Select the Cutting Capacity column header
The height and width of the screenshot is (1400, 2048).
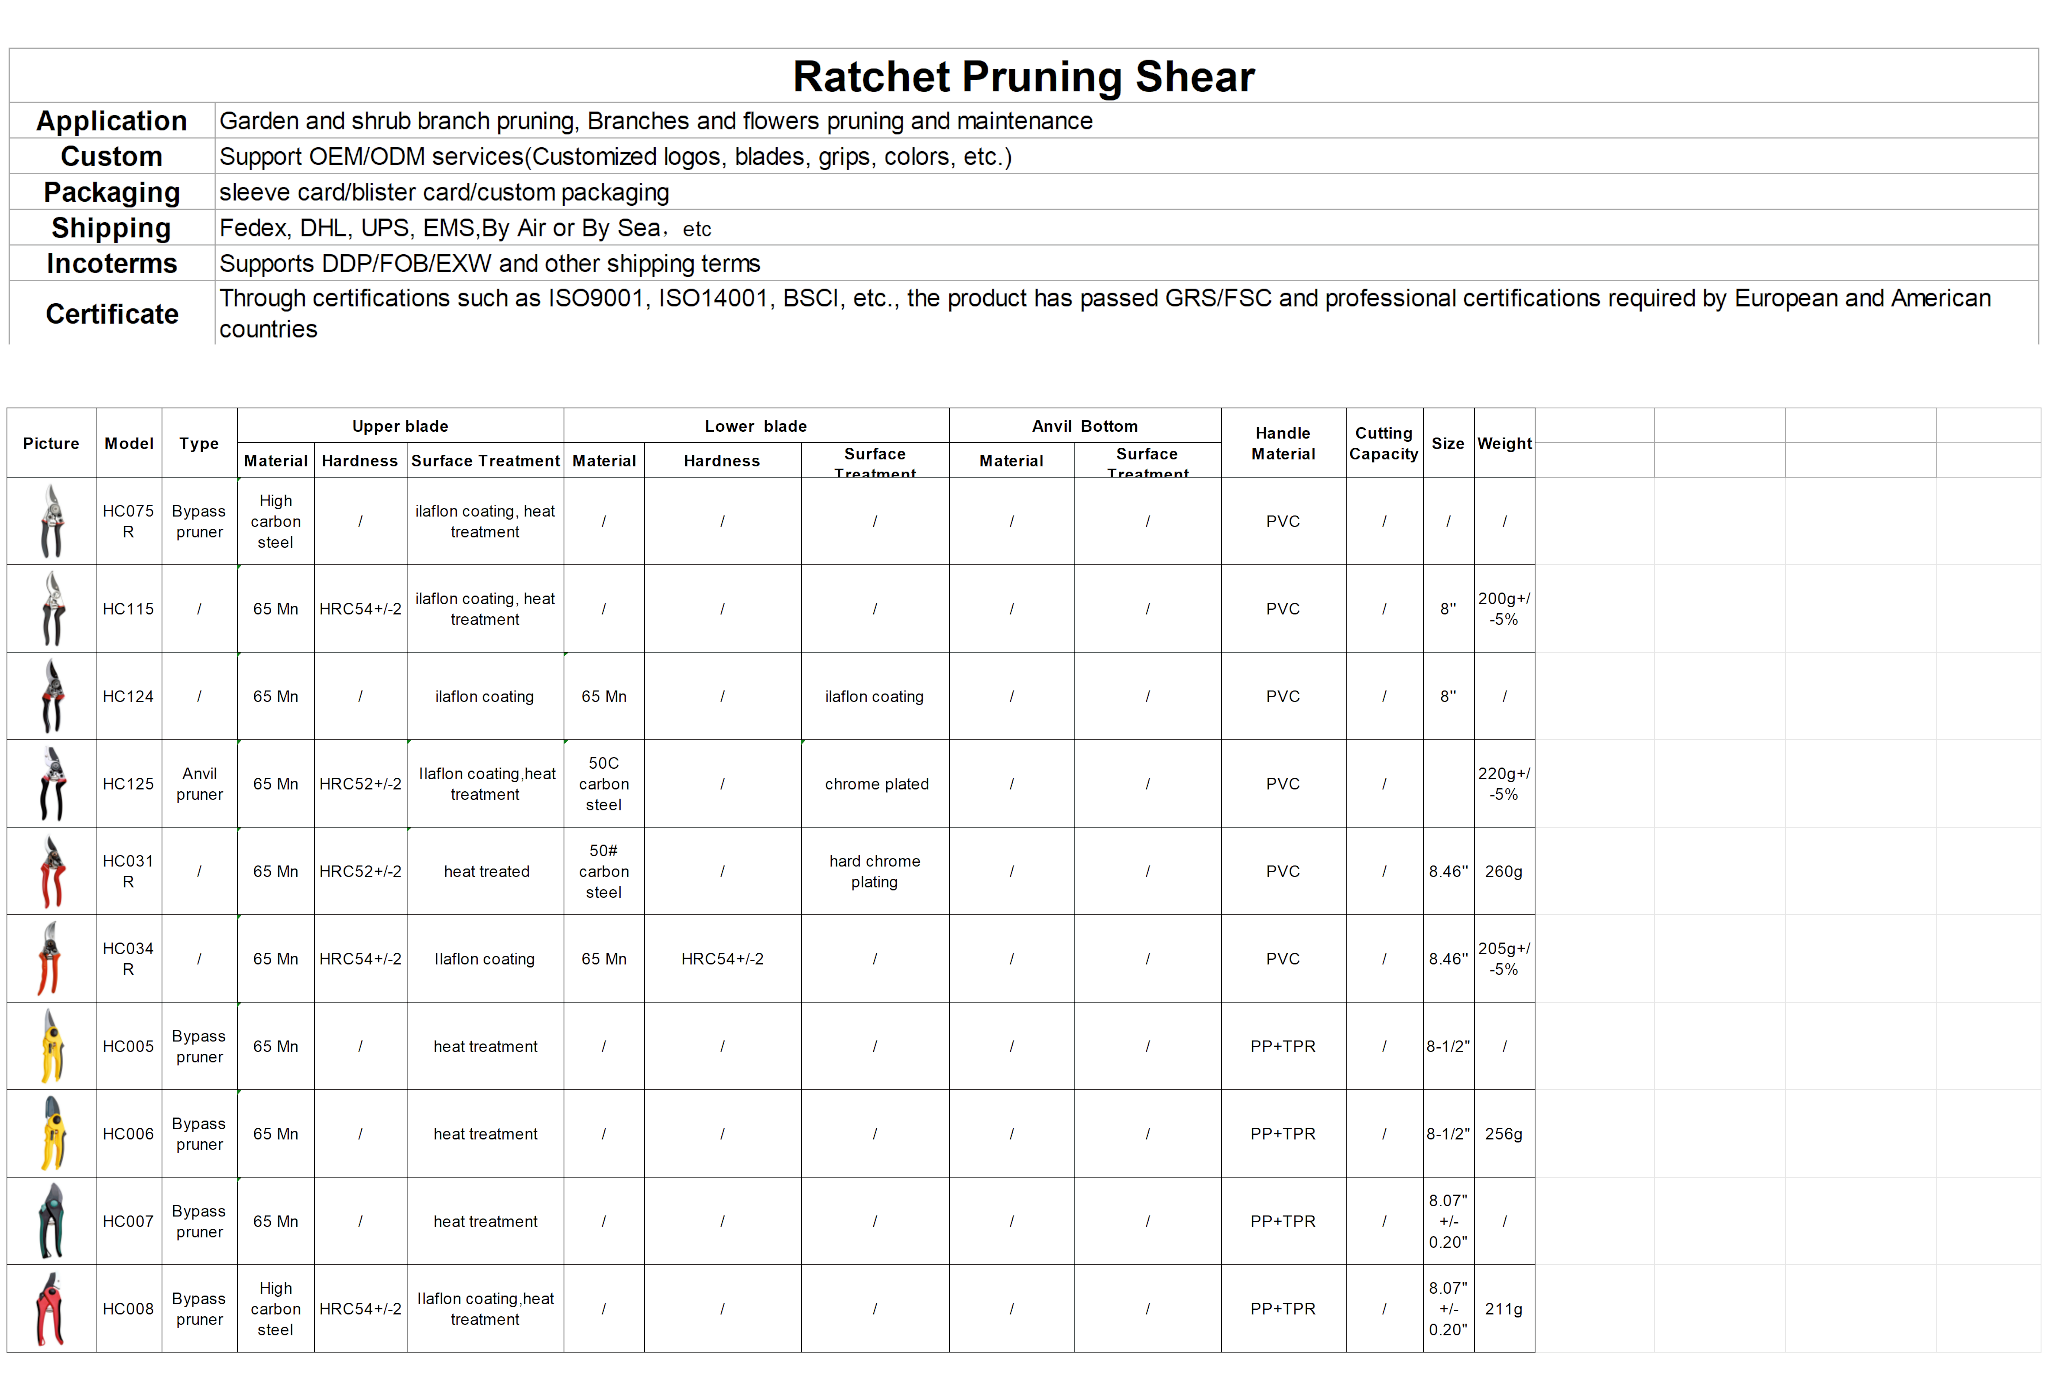coord(1384,443)
